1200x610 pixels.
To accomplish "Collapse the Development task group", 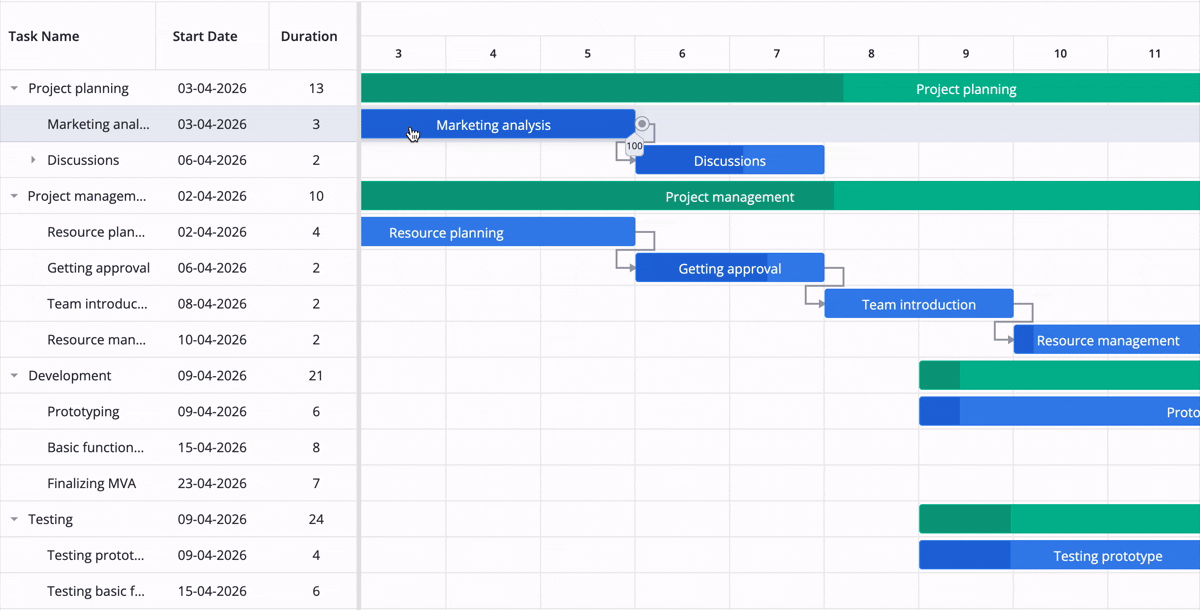I will click(x=13, y=375).
